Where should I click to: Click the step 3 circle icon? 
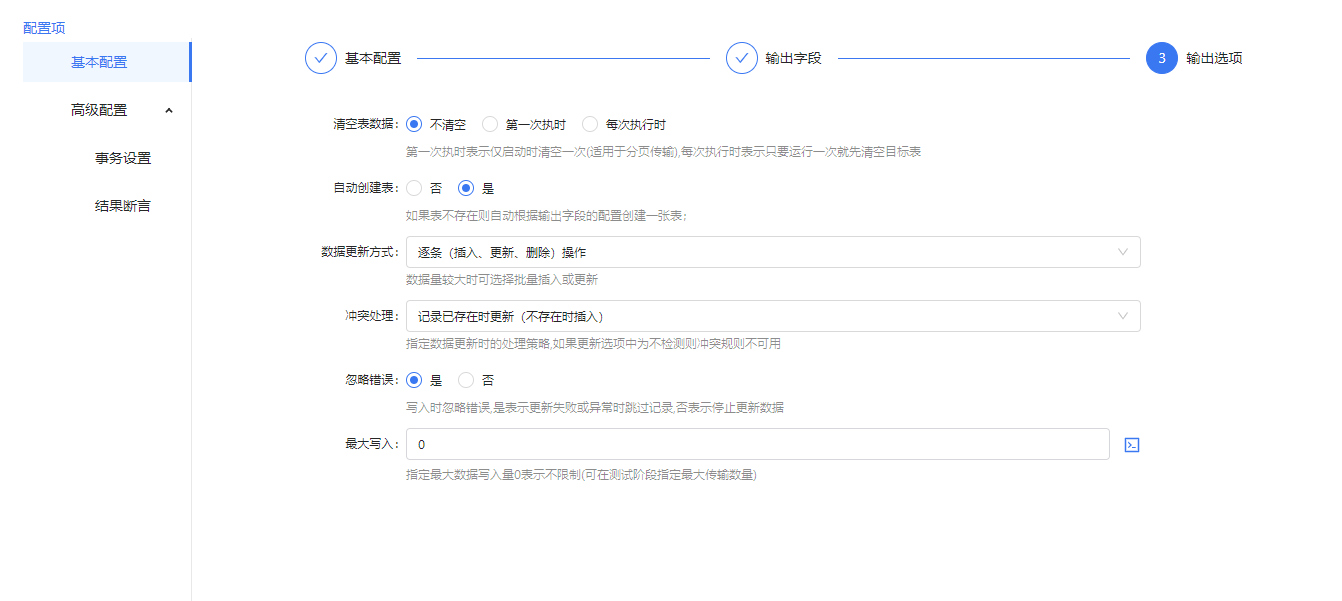click(1162, 58)
